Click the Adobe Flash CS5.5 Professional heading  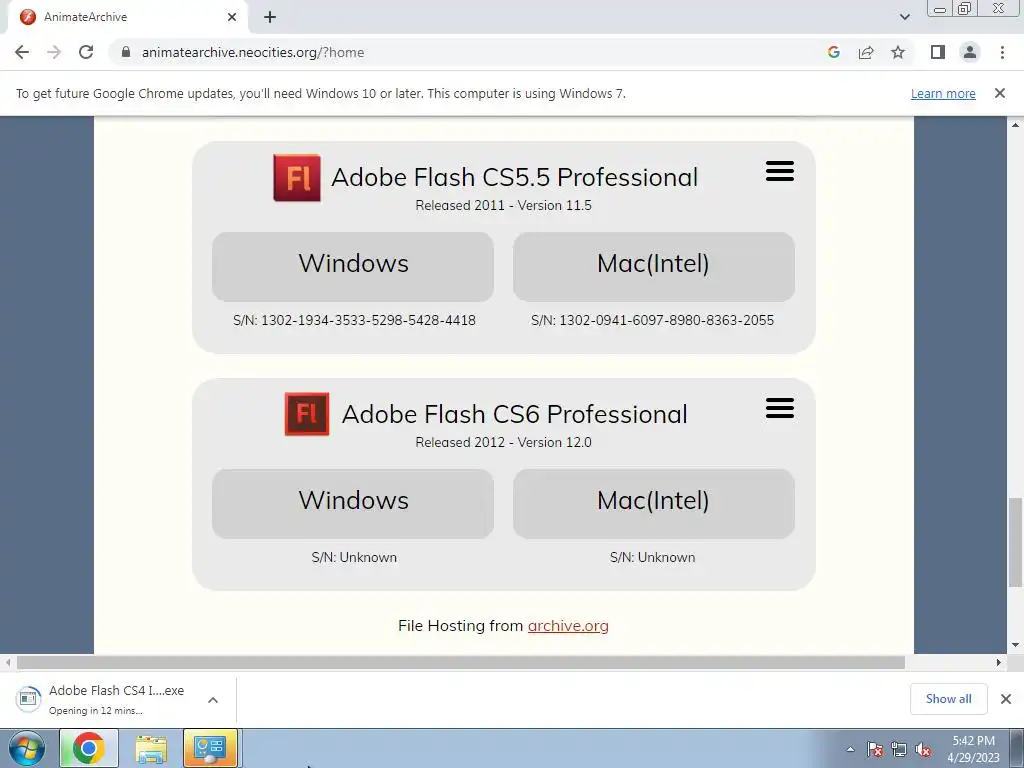click(x=515, y=177)
